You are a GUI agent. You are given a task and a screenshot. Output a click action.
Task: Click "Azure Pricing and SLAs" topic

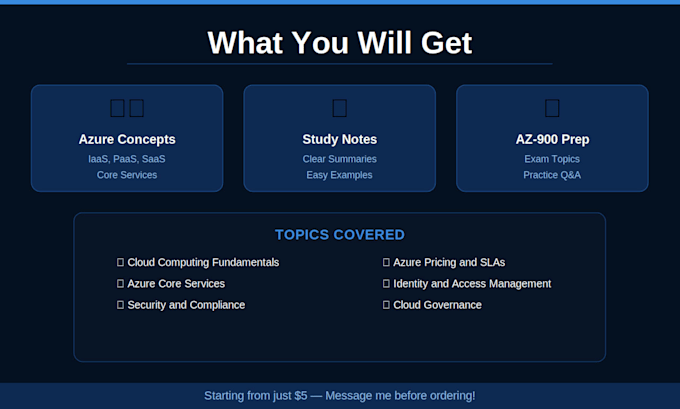(449, 262)
